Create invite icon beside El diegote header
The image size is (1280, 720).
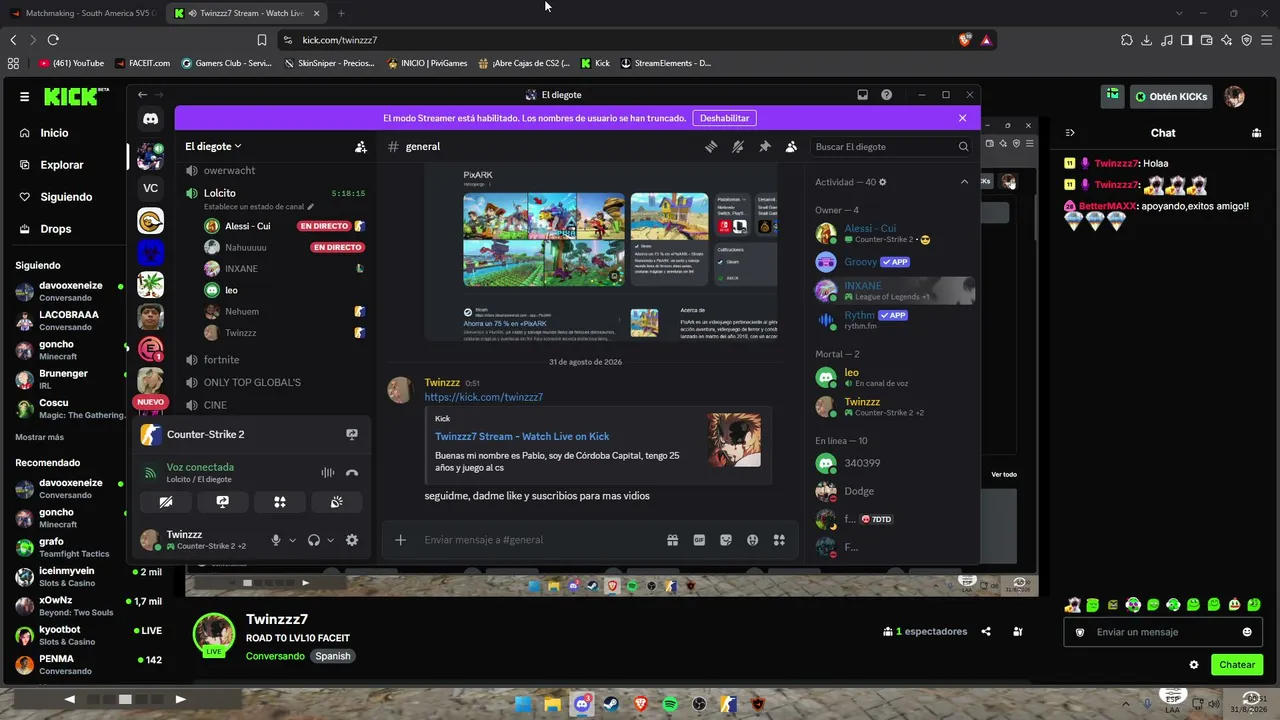361,147
